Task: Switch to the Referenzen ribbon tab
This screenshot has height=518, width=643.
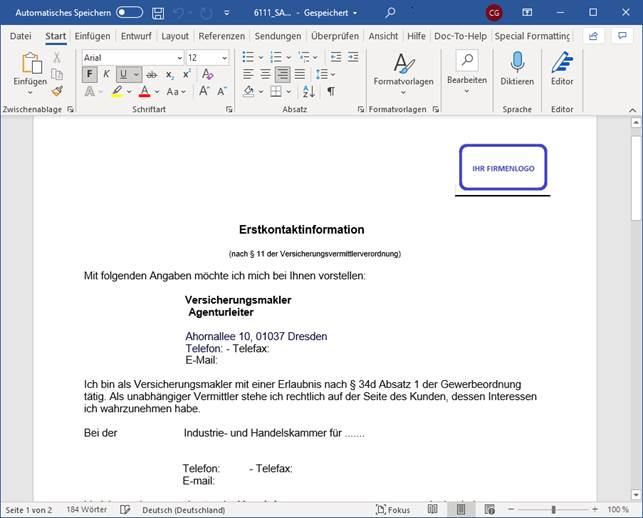Action: pyautogui.click(x=221, y=36)
